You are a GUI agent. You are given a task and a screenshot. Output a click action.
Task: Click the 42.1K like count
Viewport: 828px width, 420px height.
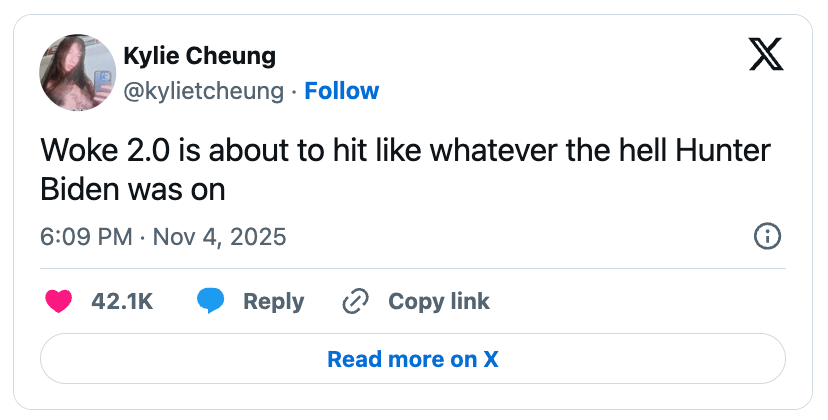(x=122, y=301)
